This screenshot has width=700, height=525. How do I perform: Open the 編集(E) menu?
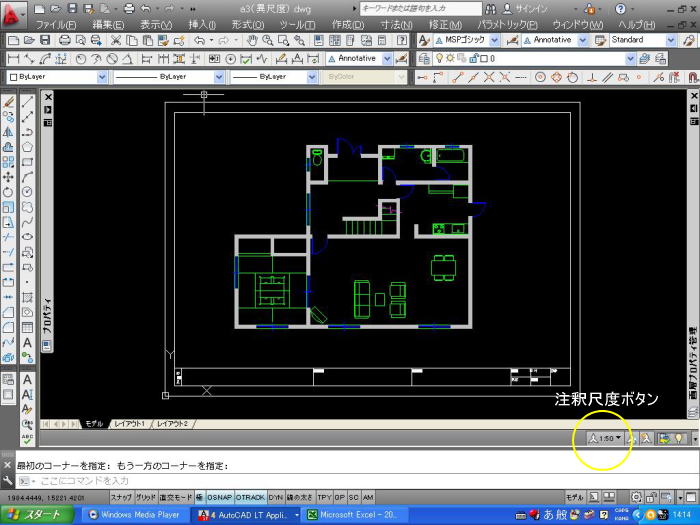tap(108, 25)
